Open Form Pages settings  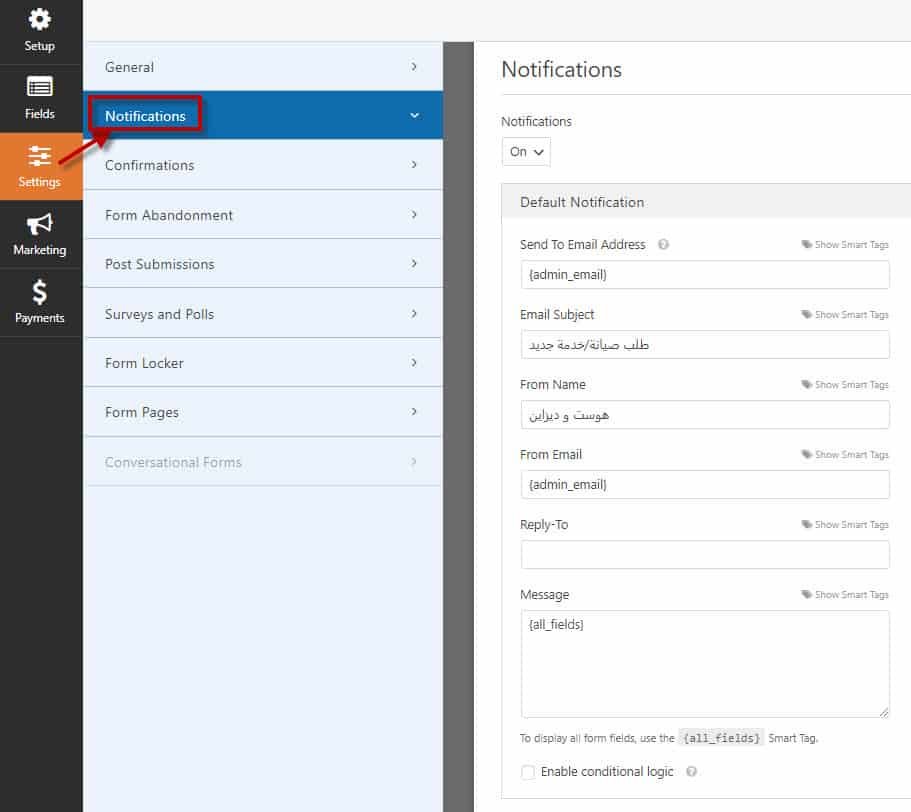[x=263, y=412]
